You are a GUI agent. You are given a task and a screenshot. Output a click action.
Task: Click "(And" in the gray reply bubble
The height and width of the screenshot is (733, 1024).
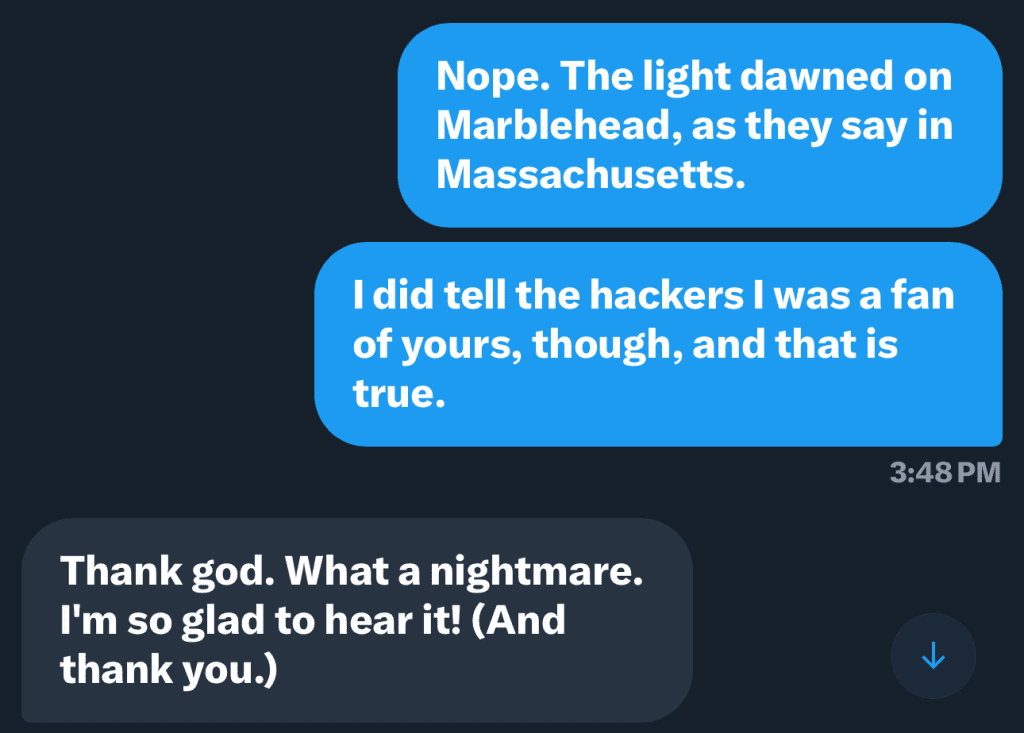point(518,620)
